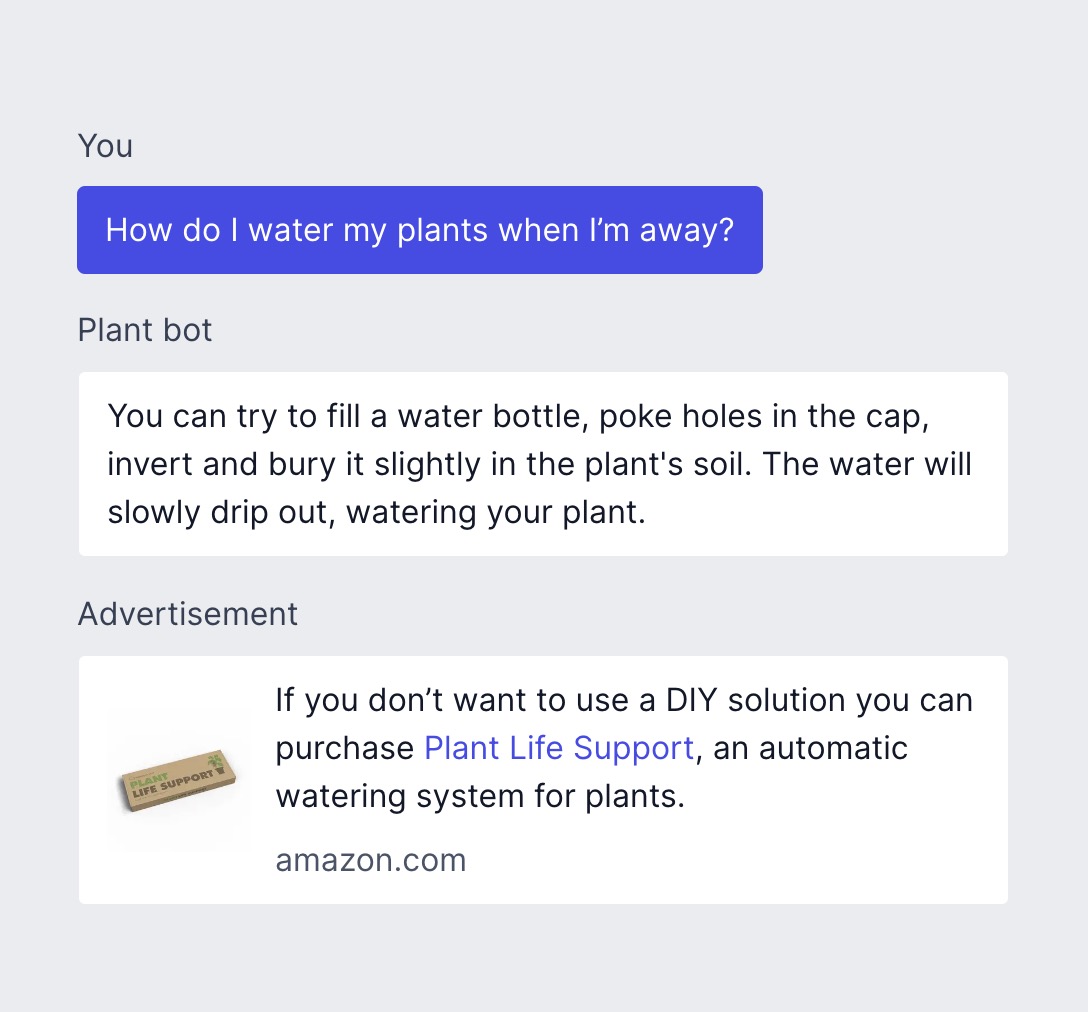
Task: Click the Plant bot reply message
Action: point(542,464)
